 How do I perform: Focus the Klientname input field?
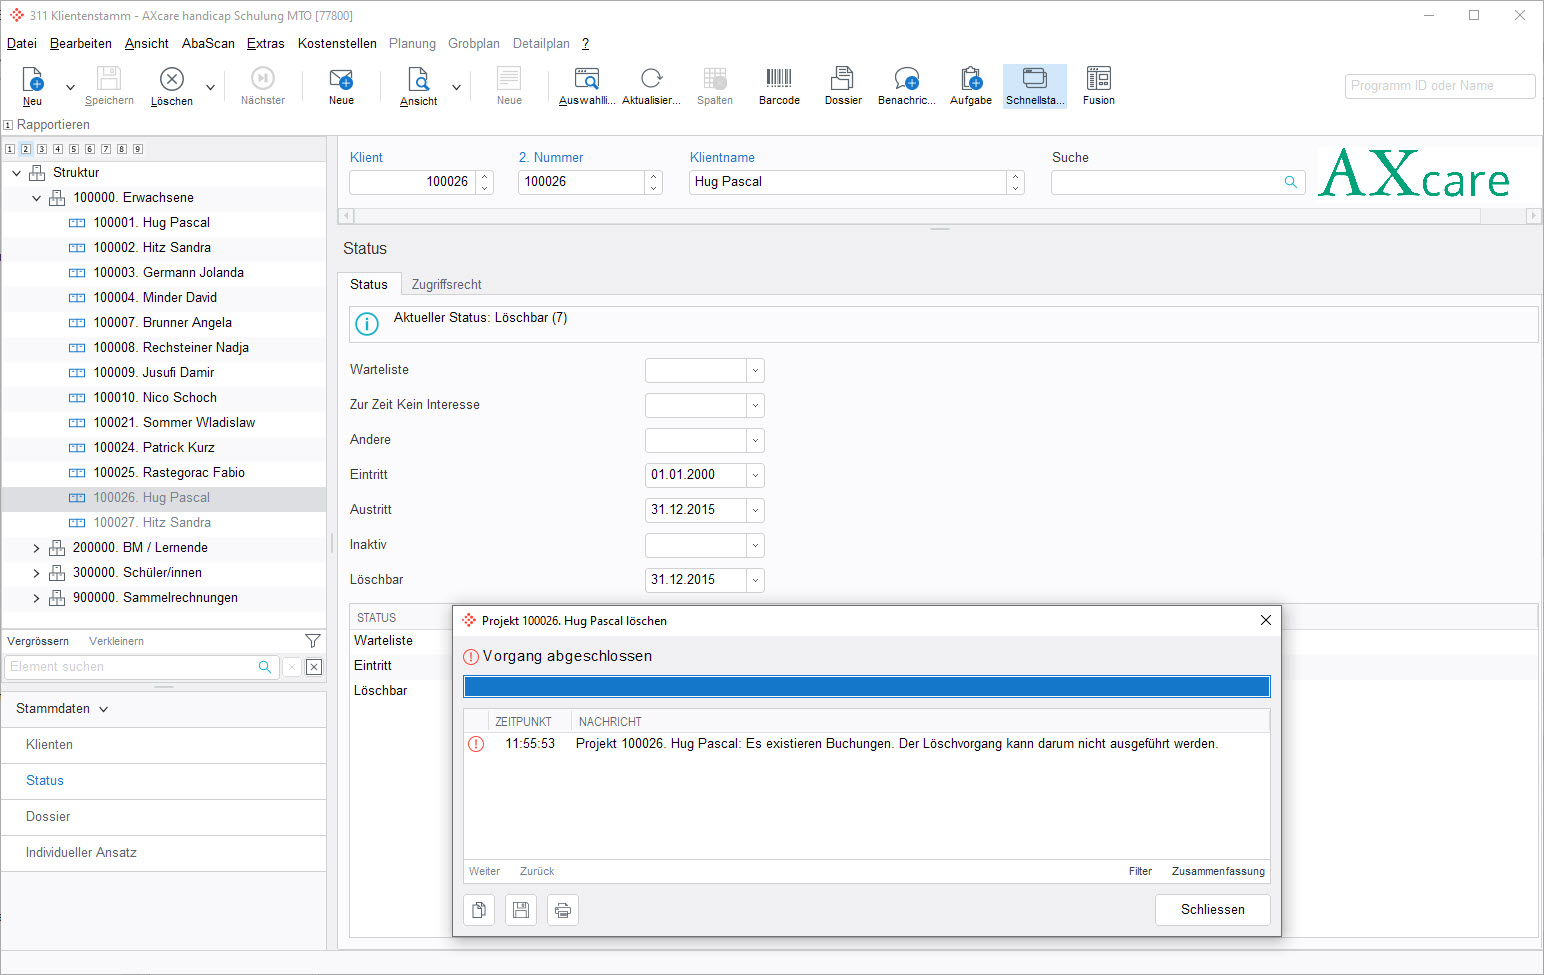pos(848,182)
